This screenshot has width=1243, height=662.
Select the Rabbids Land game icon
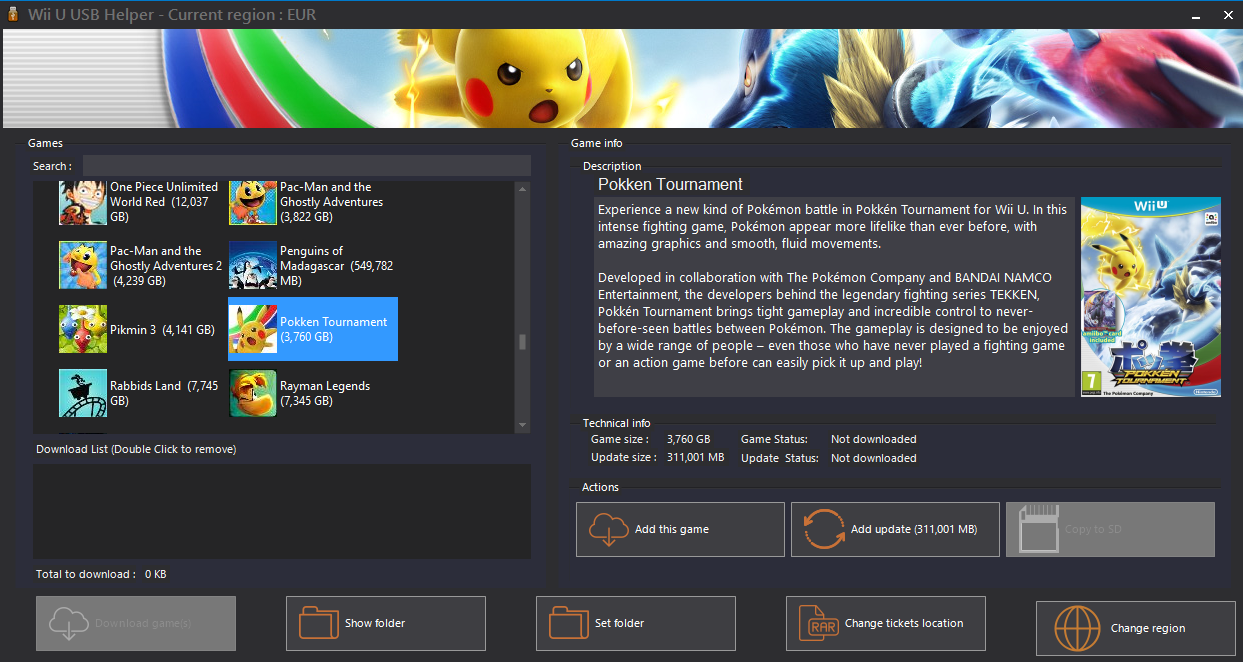(x=83, y=393)
